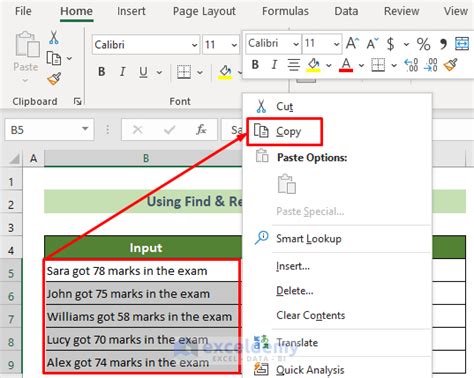This screenshot has height=378, width=474.
Task: Choose Delete... from context menu
Action: click(337, 291)
